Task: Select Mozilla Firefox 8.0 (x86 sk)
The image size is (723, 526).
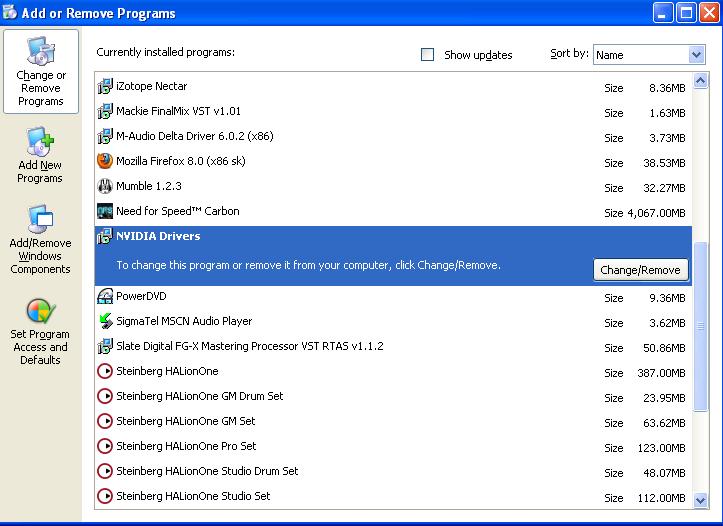Action: point(393,161)
